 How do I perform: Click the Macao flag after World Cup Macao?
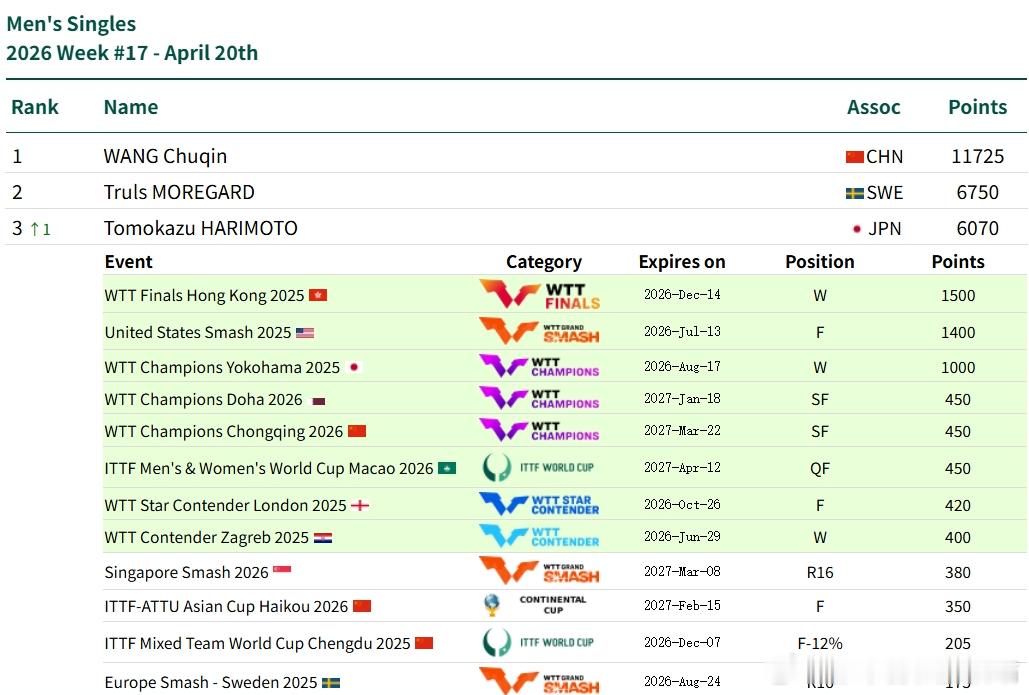pyautogui.click(x=447, y=468)
